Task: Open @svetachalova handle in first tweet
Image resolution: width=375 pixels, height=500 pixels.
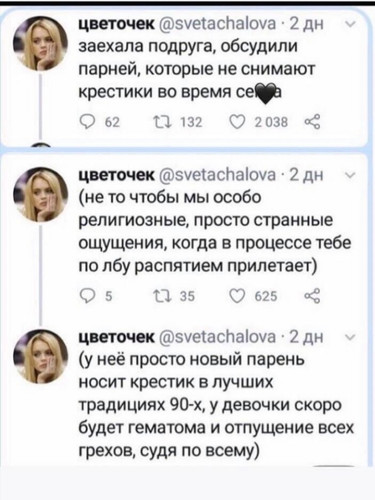Action: (x=218, y=24)
